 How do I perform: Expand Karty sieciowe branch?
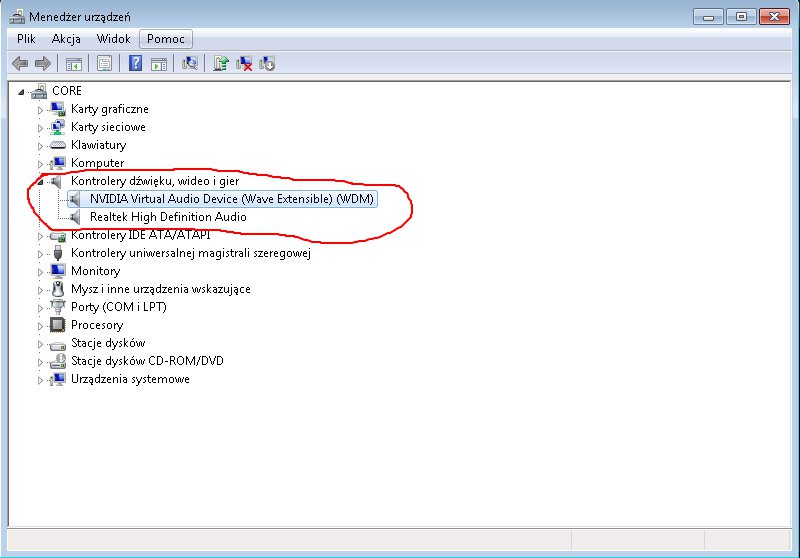coord(40,128)
